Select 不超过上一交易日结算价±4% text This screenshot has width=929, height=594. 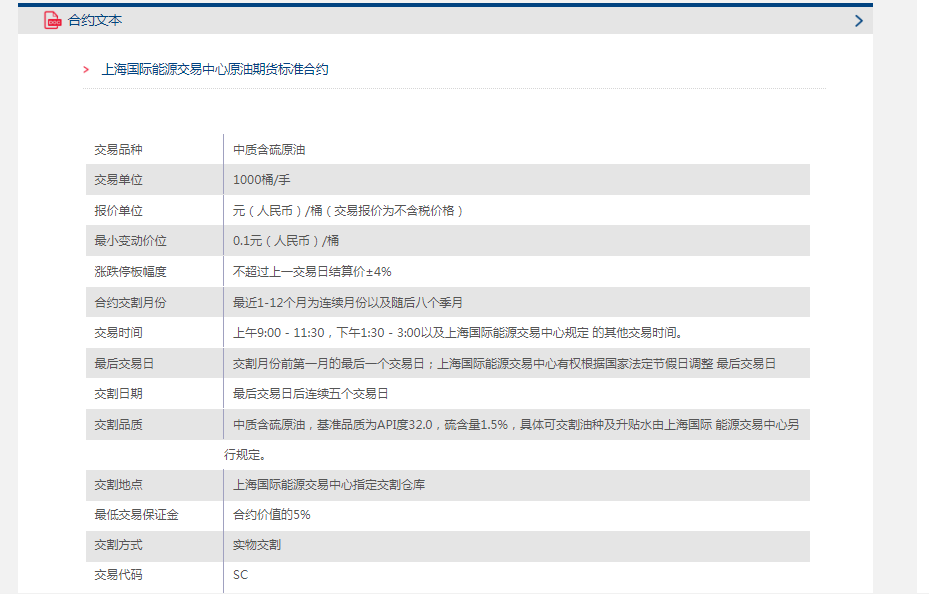pos(312,272)
